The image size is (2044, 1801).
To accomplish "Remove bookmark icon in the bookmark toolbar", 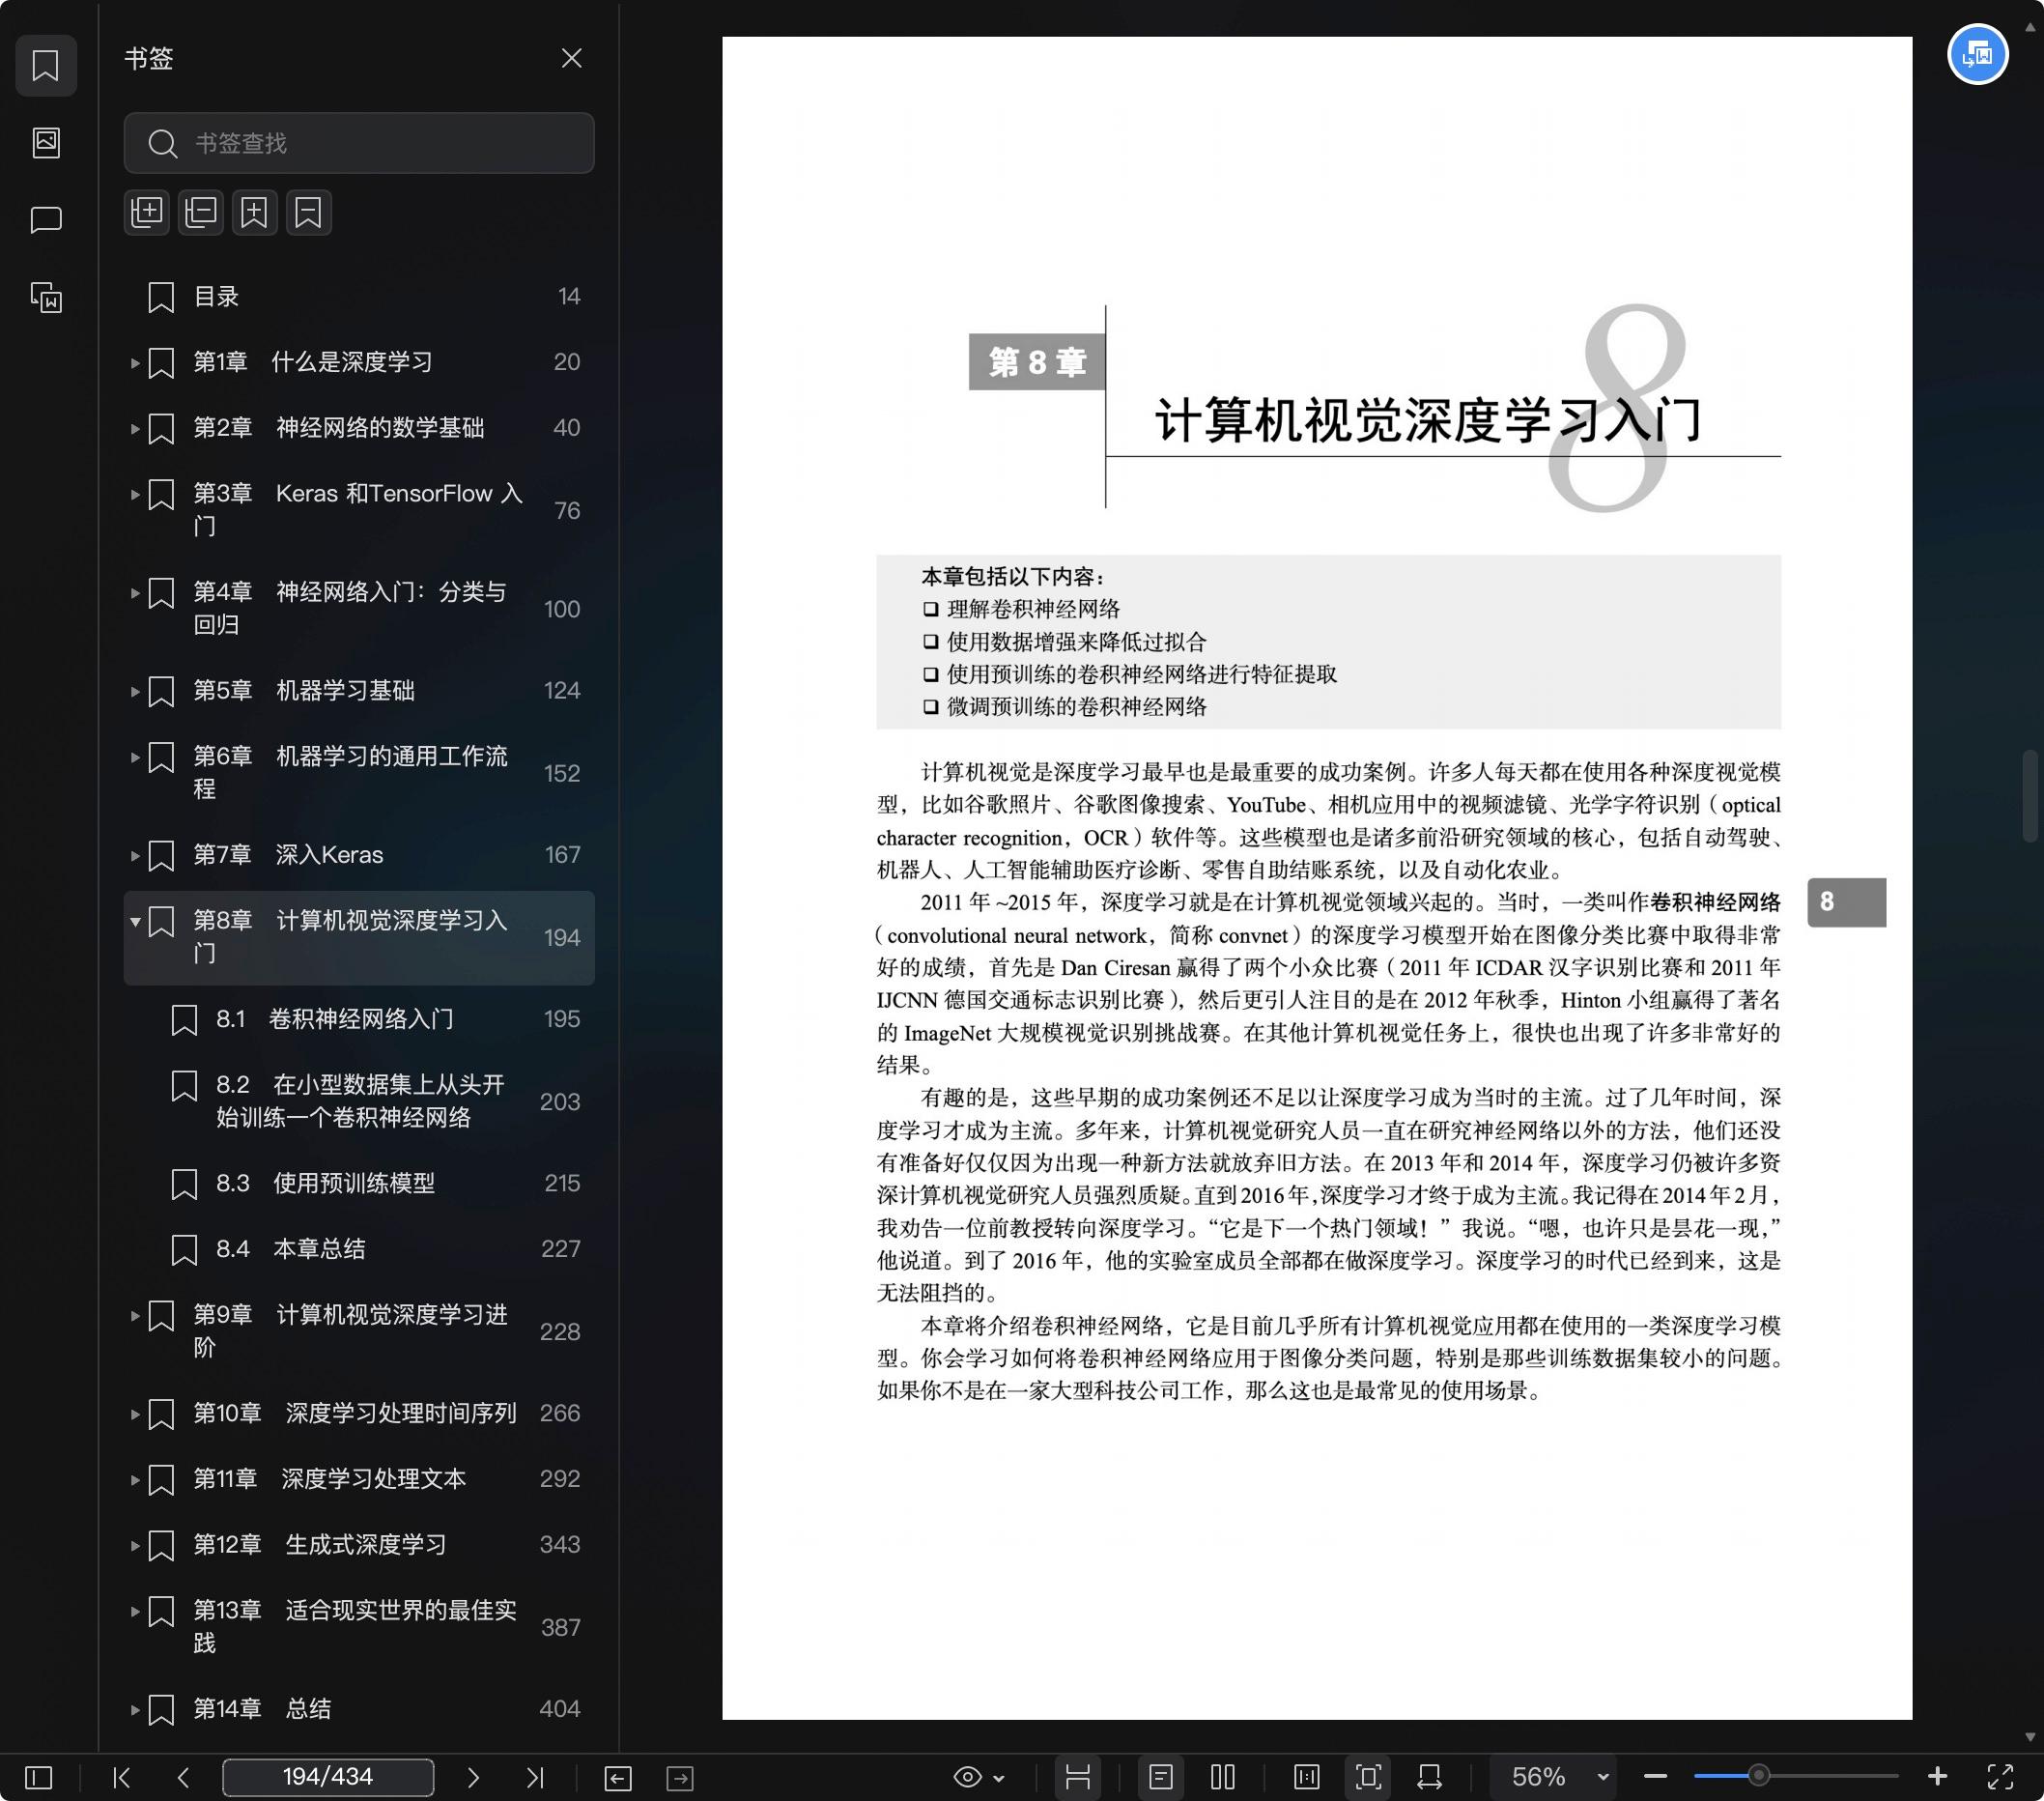I will tap(309, 213).
